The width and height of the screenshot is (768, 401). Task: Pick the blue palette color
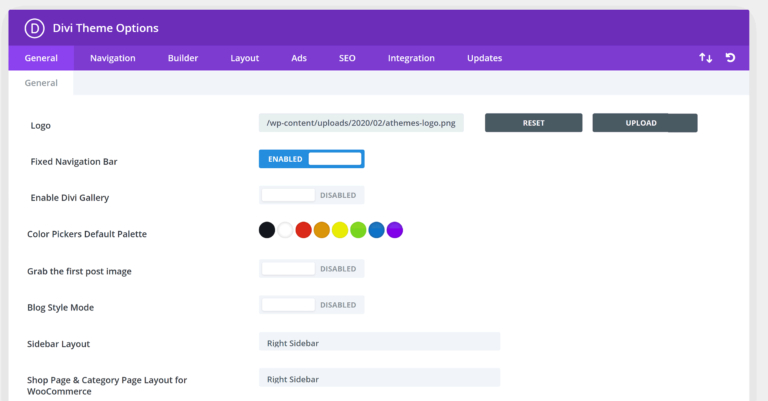(377, 230)
